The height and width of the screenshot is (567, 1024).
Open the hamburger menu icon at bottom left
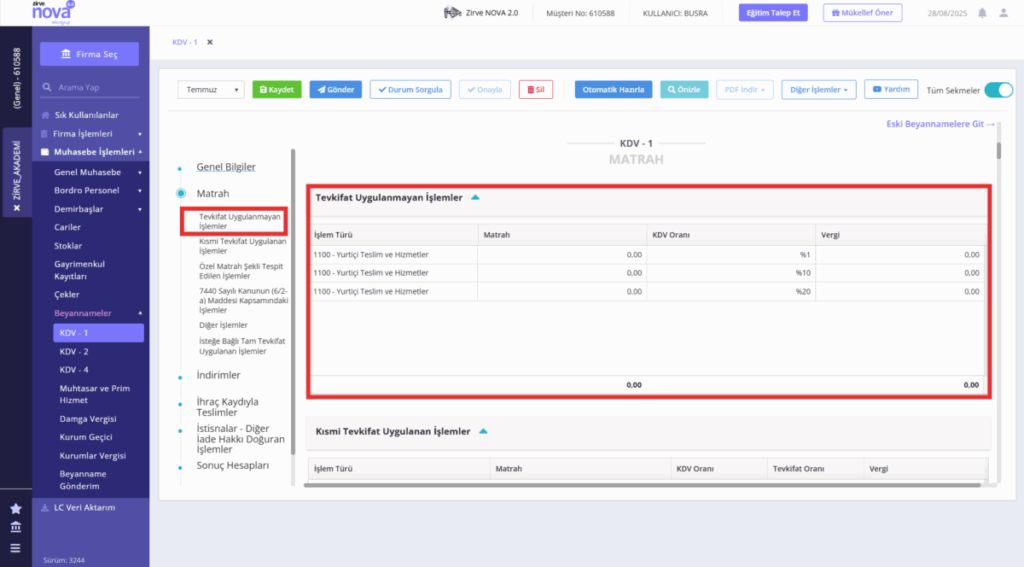[x=16, y=548]
